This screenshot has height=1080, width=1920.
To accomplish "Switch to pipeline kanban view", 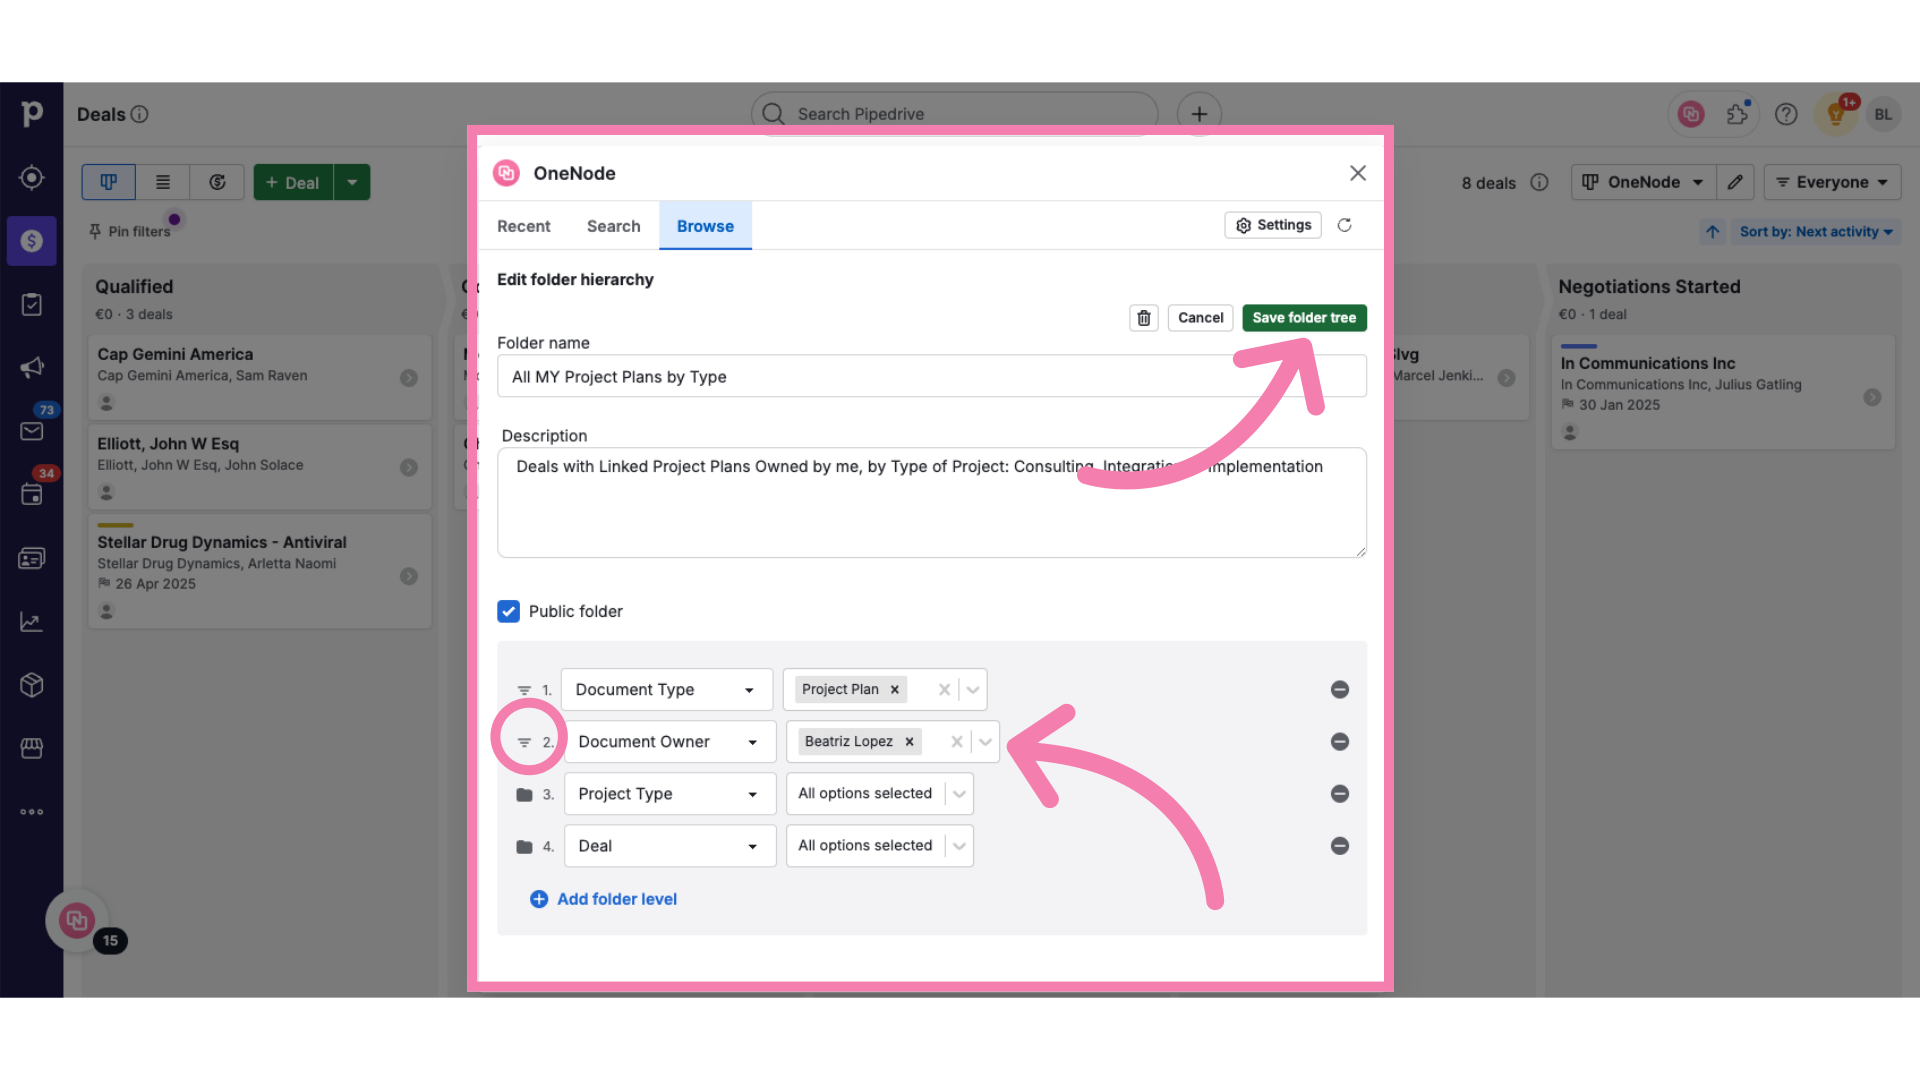I will (x=109, y=182).
